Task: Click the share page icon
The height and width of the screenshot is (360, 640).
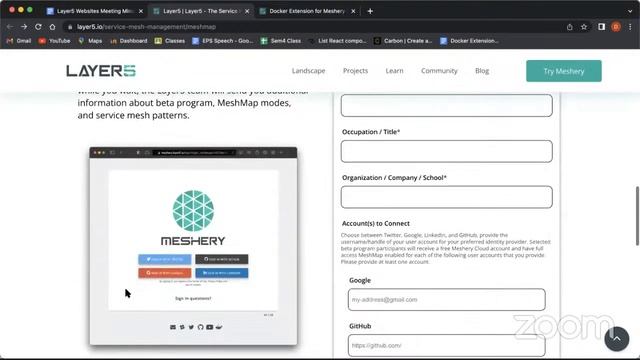Action: coord(569,27)
